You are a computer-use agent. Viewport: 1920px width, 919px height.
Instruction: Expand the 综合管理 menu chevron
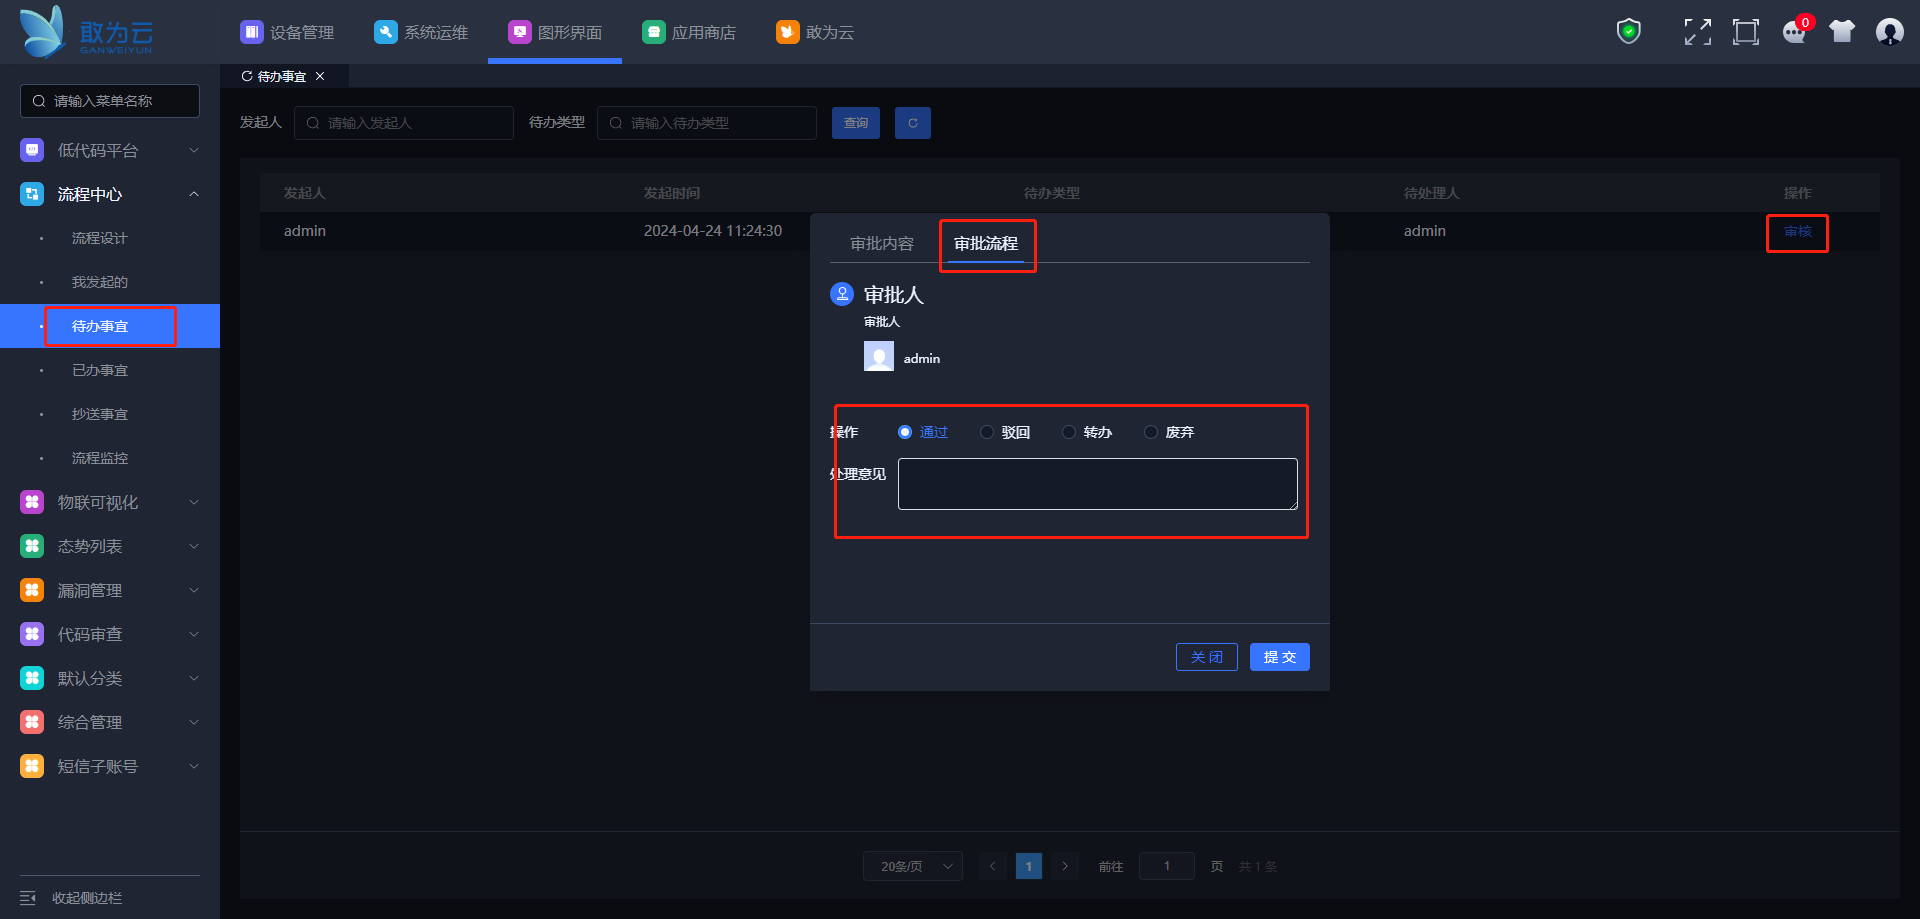[194, 722]
